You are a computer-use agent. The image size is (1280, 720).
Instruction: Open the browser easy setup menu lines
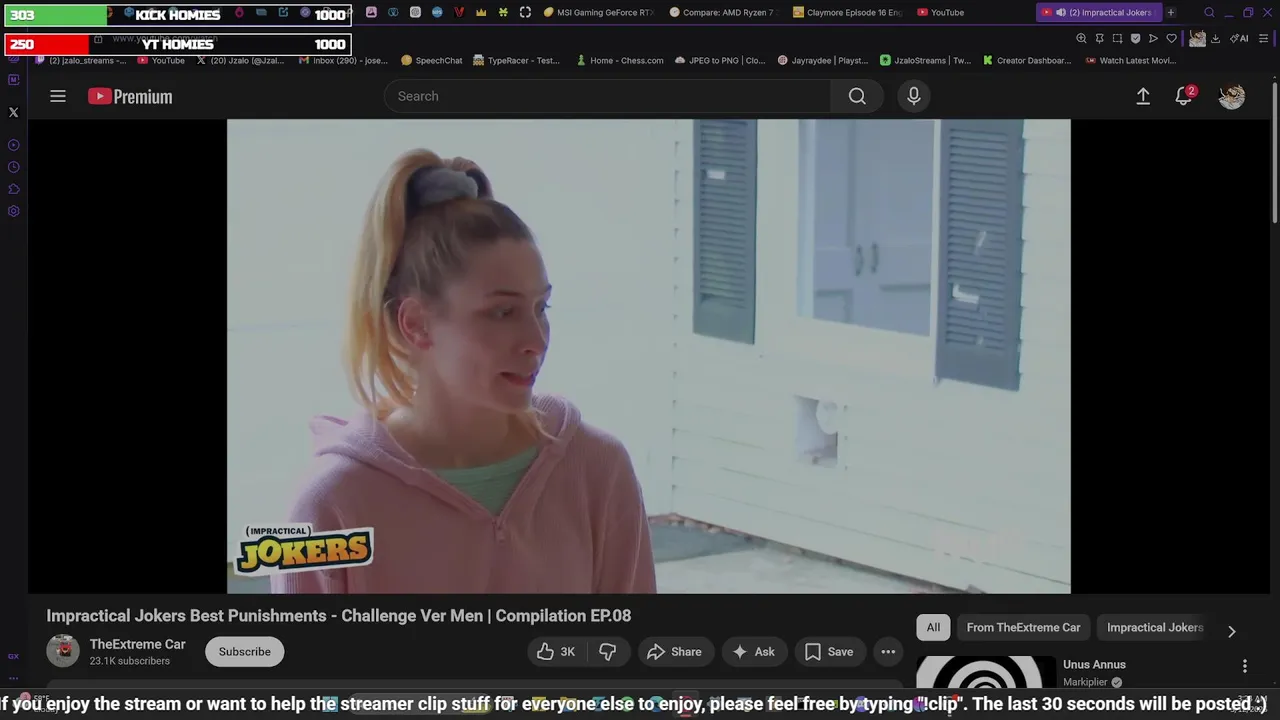pyautogui.click(x=1262, y=38)
